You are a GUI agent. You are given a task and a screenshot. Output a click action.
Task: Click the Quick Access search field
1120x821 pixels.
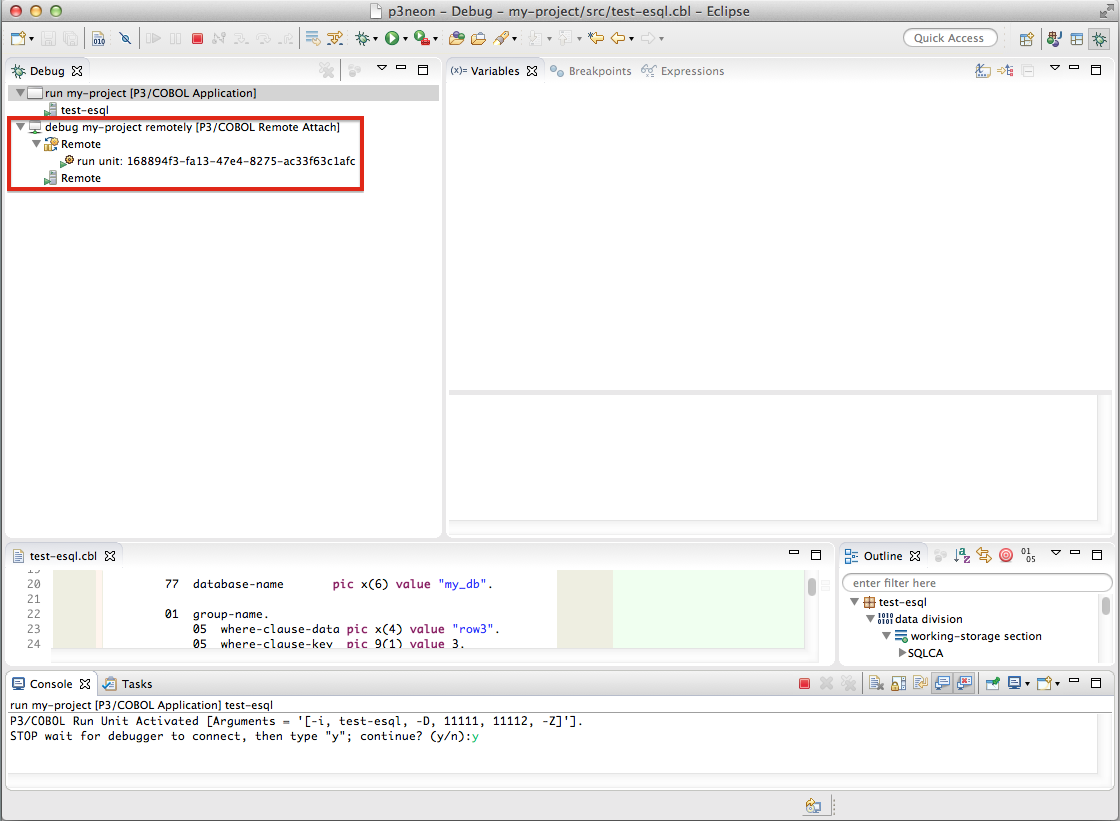pos(949,39)
